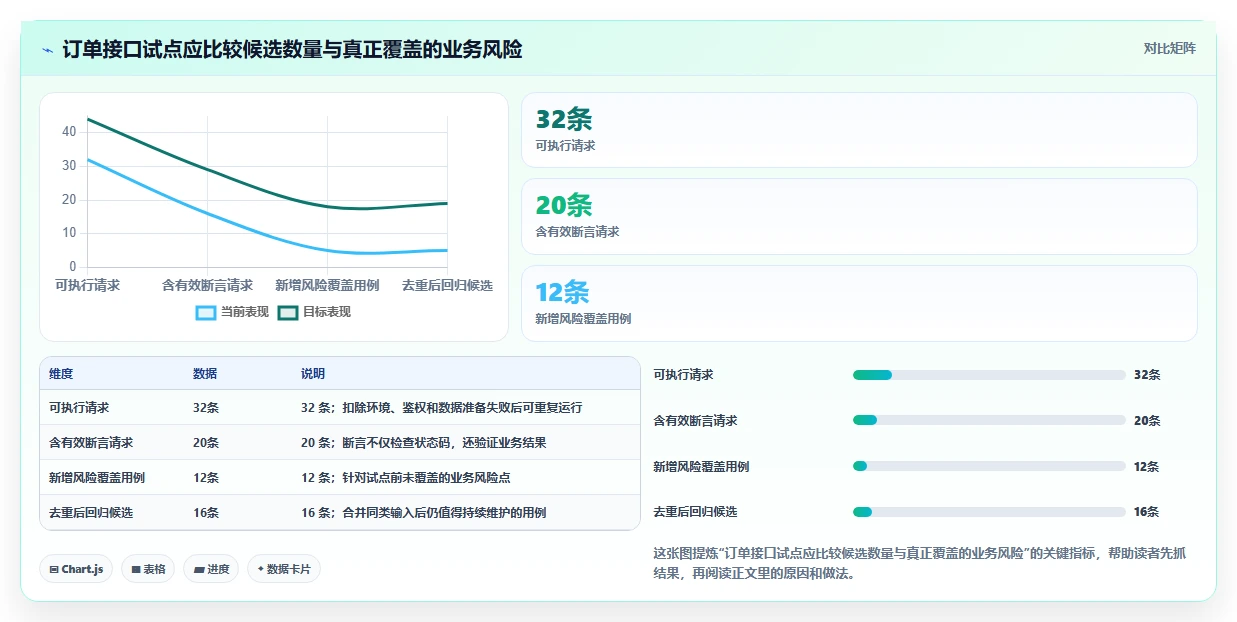Click the 维度 column header
This screenshot has width=1237, height=622.
61,374
